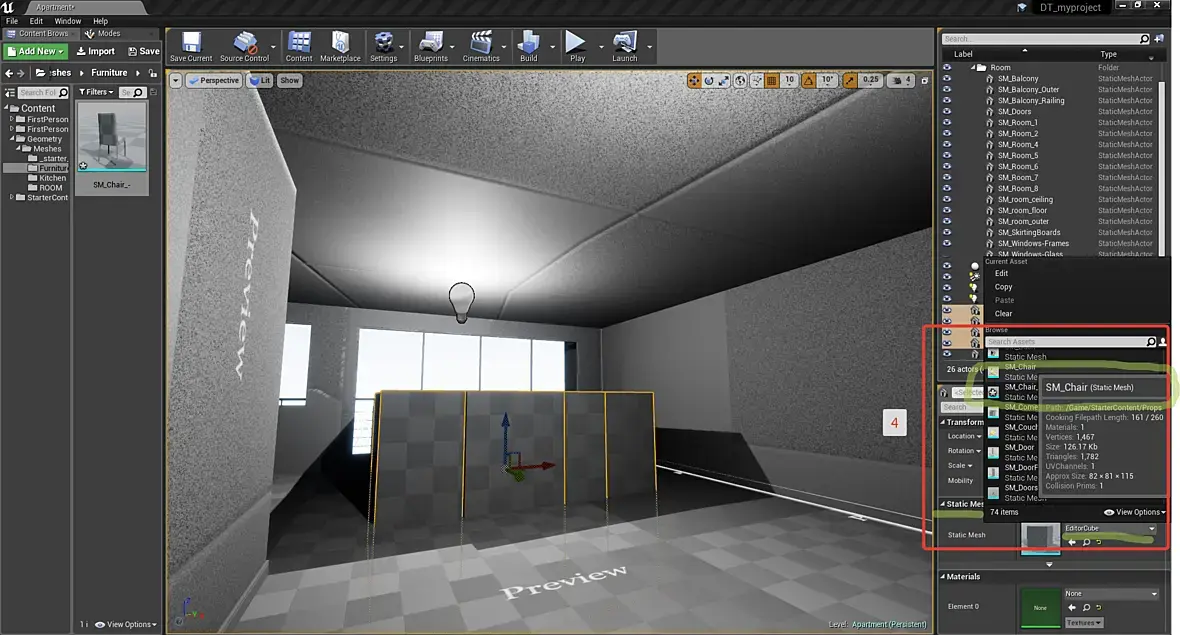The height and width of the screenshot is (635, 1180).
Task: Hide SM_Balcony in the World Outliner
Action: [947, 78]
